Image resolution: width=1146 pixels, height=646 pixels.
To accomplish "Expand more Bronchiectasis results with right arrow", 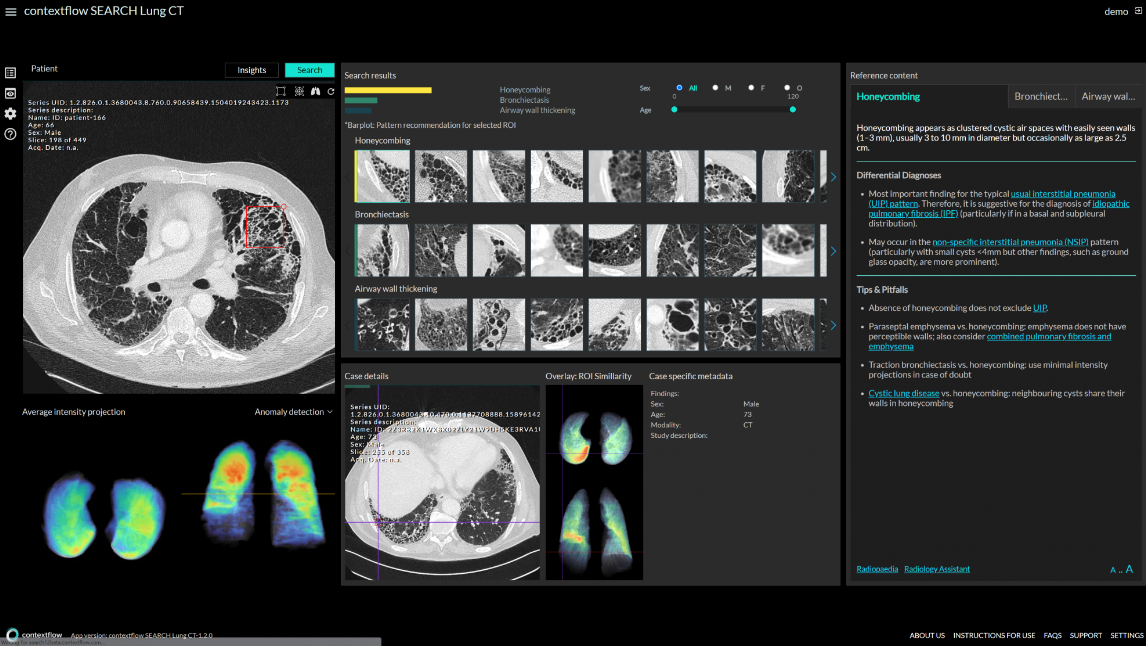I will click(x=833, y=251).
